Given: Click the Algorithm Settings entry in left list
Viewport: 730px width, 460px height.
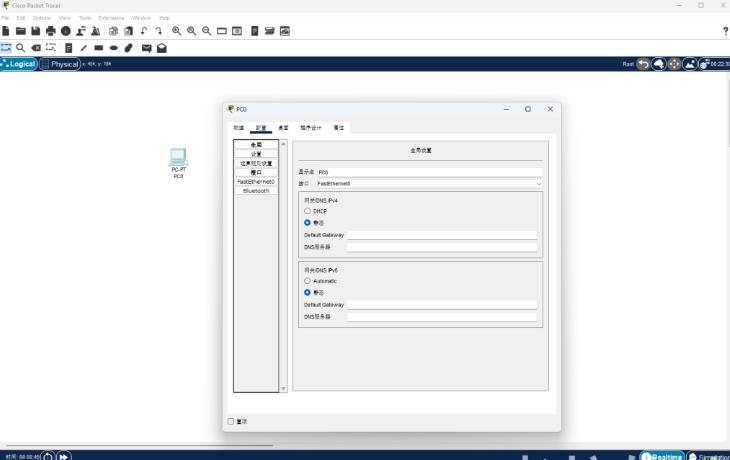Looking at the screenshot, I should point(256,163).
